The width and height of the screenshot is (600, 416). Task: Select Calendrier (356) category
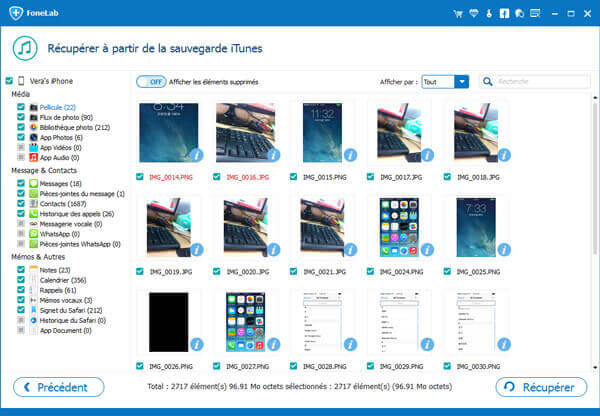tap(63, 280)
